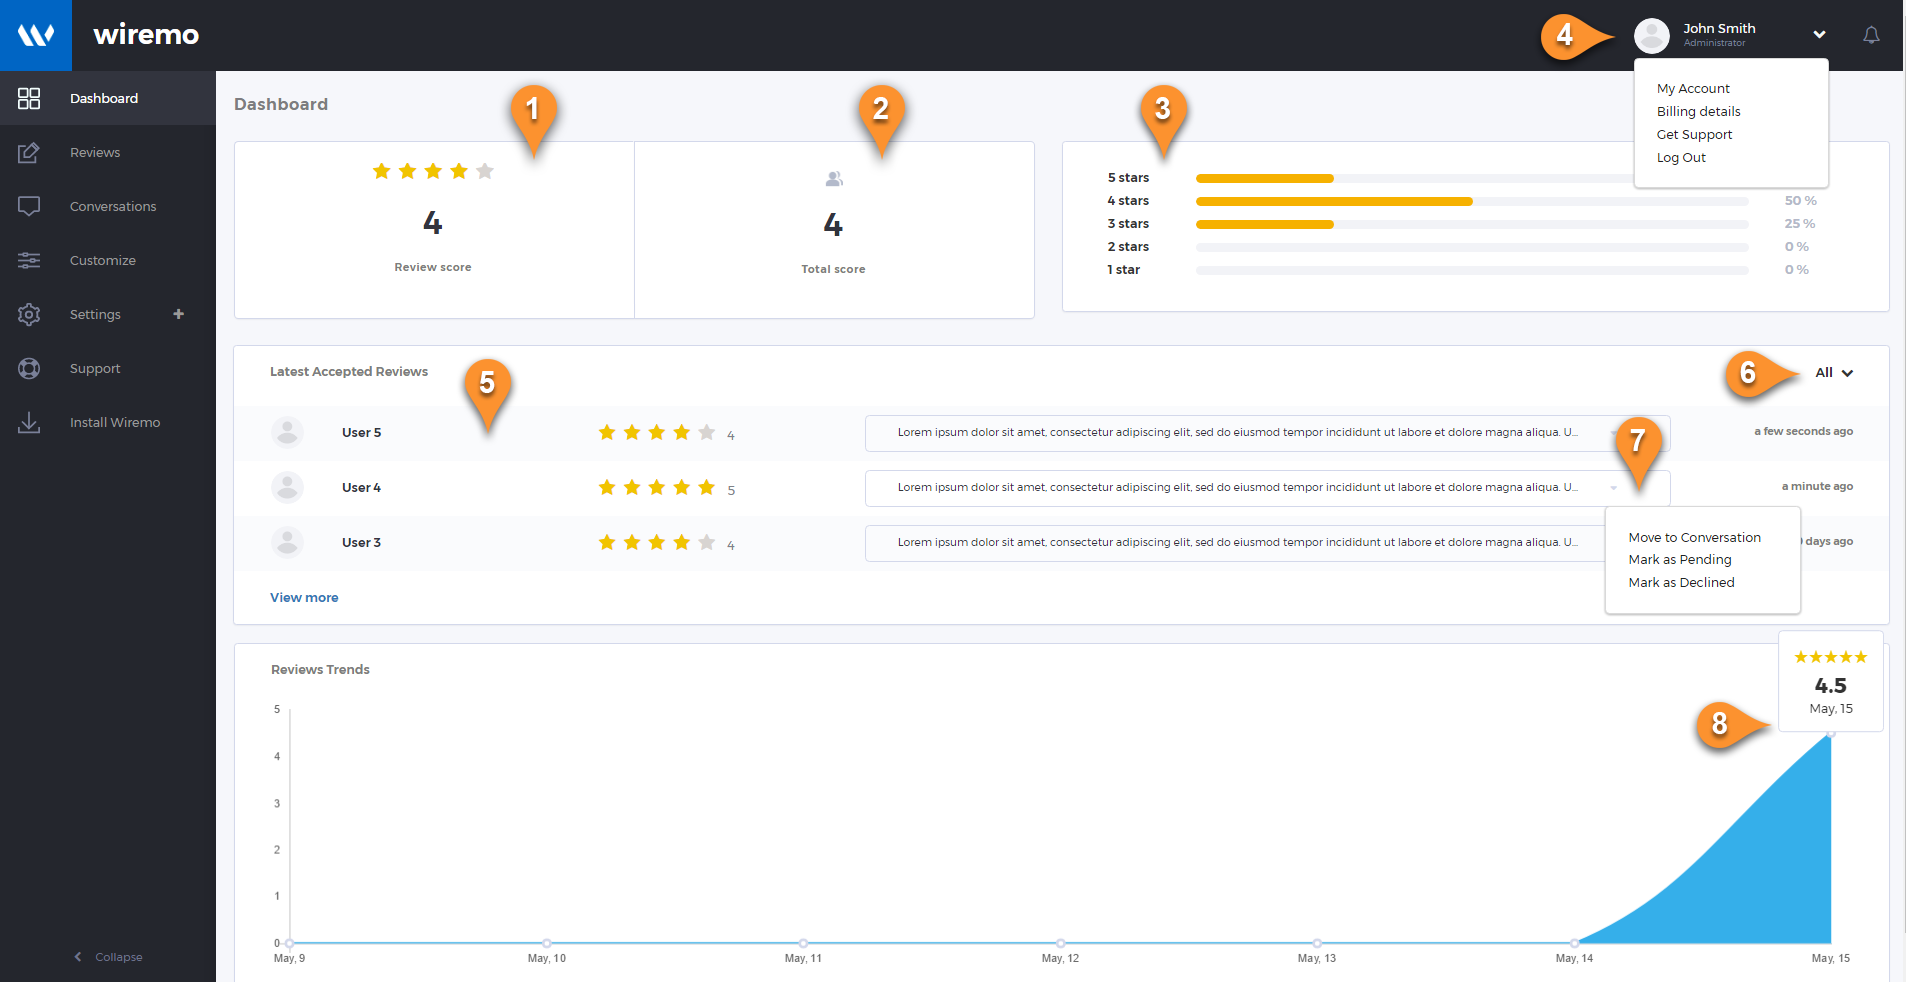Click the Install Wiremo download icon
The height and width of the screenshot is (982, 1906).
(x=29, y=422)
